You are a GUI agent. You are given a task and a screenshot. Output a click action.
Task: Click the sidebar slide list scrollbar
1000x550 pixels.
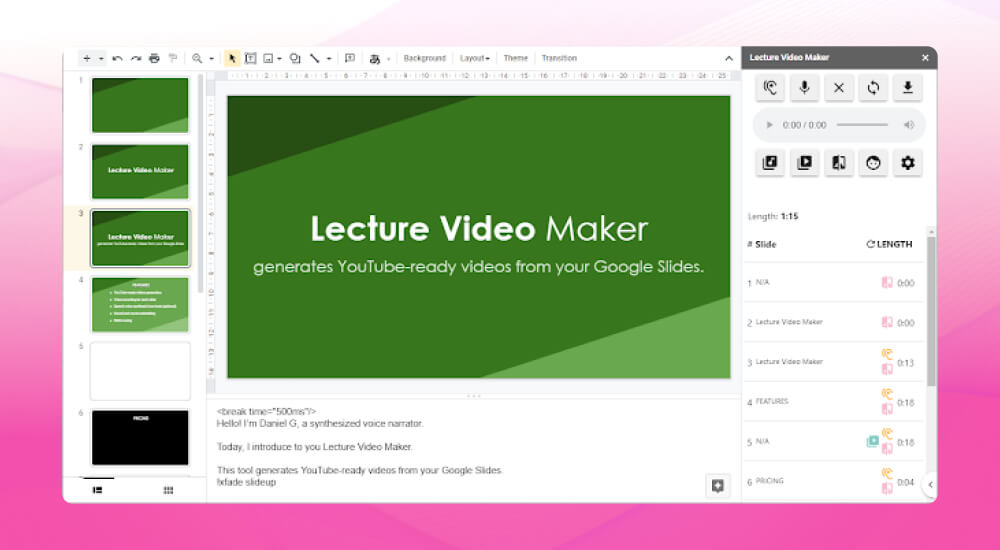click(931, 311)
